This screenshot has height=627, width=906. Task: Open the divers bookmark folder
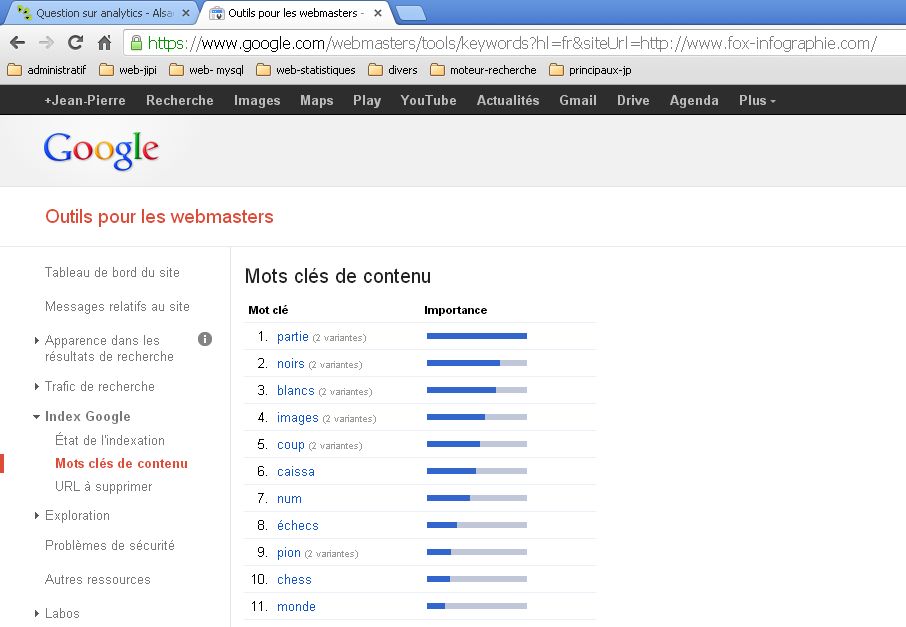(393, 70)
